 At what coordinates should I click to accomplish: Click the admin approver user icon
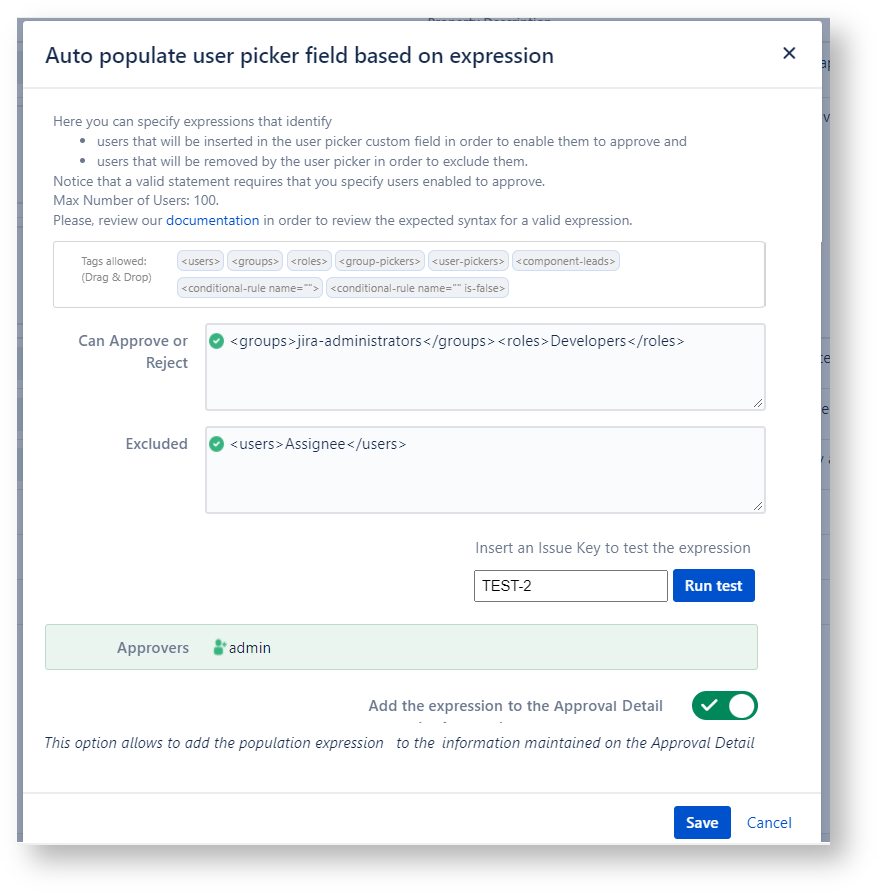pyautogui.click(x=220, y=648)
